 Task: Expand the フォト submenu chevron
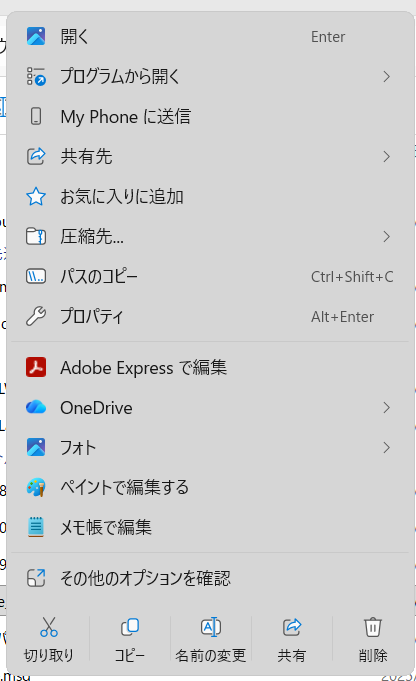point(386,447)
